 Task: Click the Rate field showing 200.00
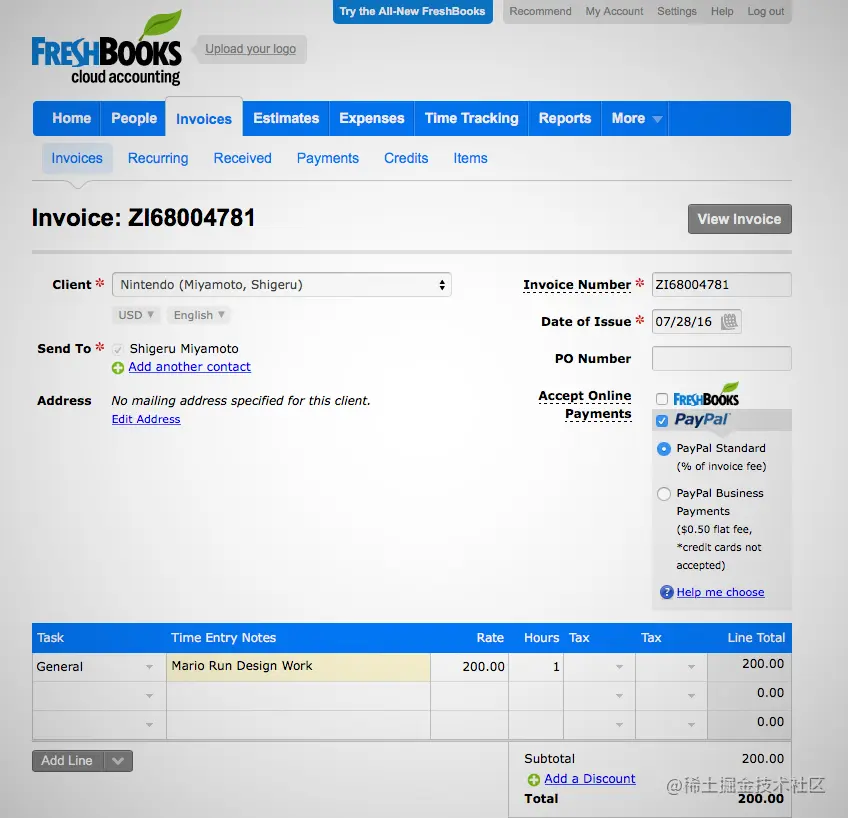tap(469, 667)
